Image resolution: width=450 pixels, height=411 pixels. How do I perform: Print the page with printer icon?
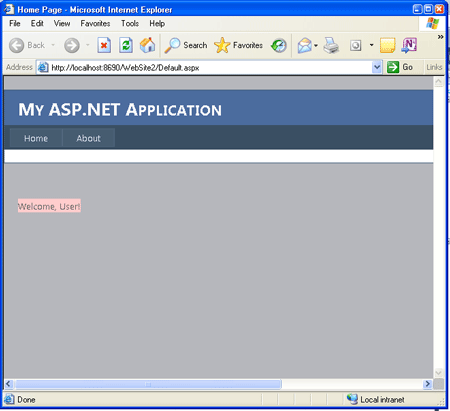(331, 45)
